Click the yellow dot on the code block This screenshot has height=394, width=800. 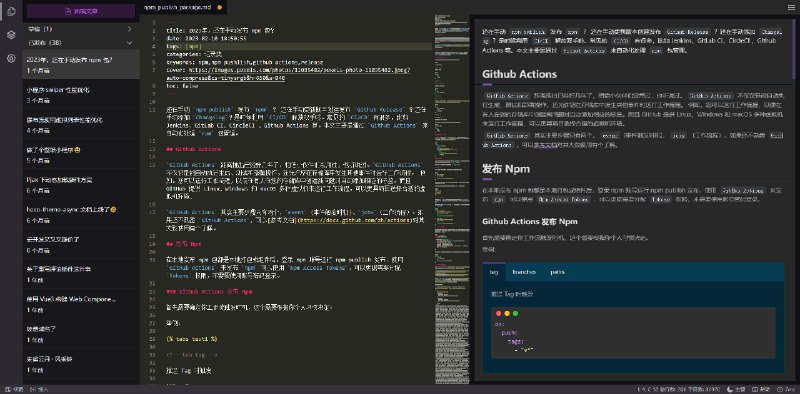click(x=507, y=314)
